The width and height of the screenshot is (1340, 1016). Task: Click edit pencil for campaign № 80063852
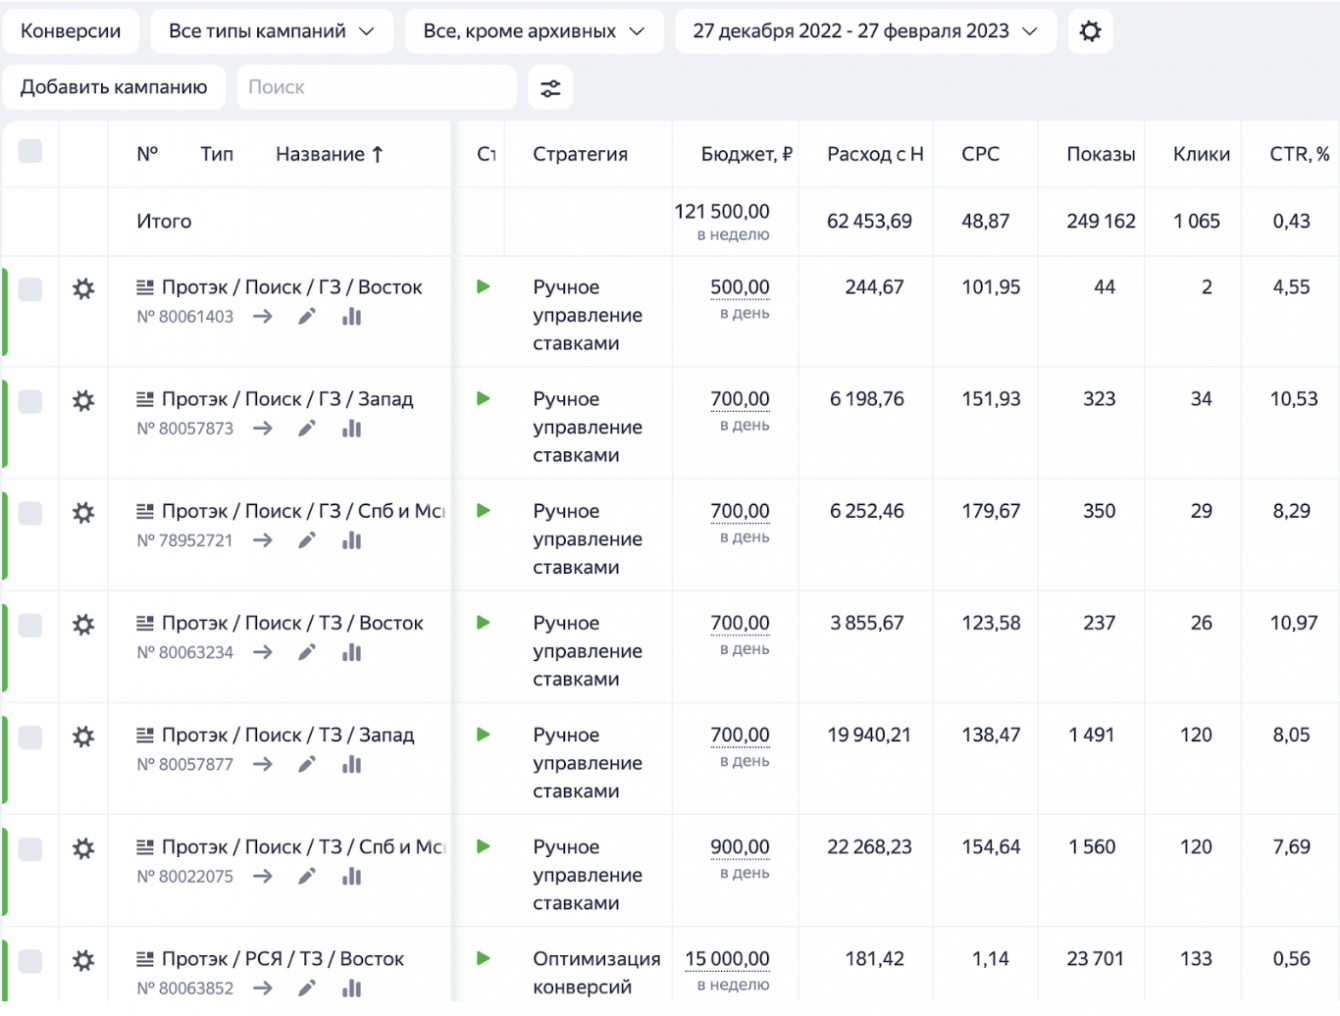(307, 988)
